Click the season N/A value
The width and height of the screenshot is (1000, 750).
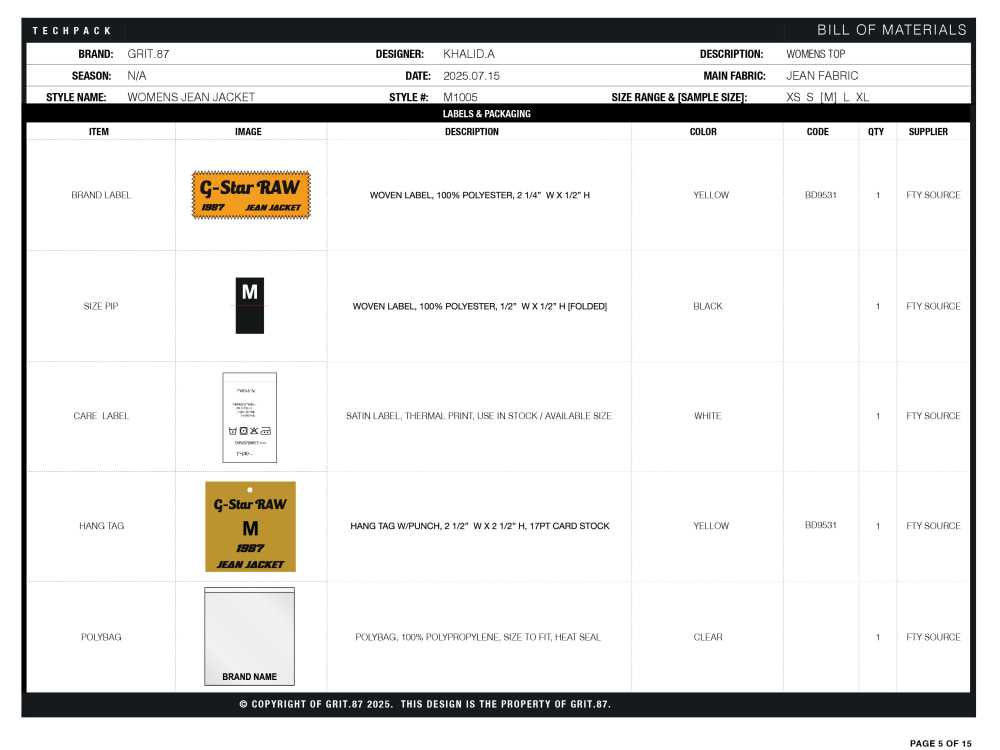click(x=136, y=76)
